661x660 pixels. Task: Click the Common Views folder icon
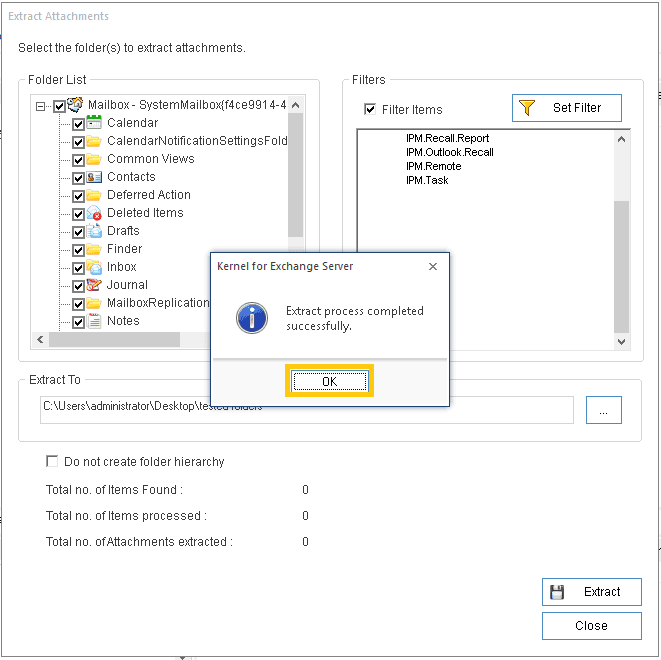(x=94, y=159)
